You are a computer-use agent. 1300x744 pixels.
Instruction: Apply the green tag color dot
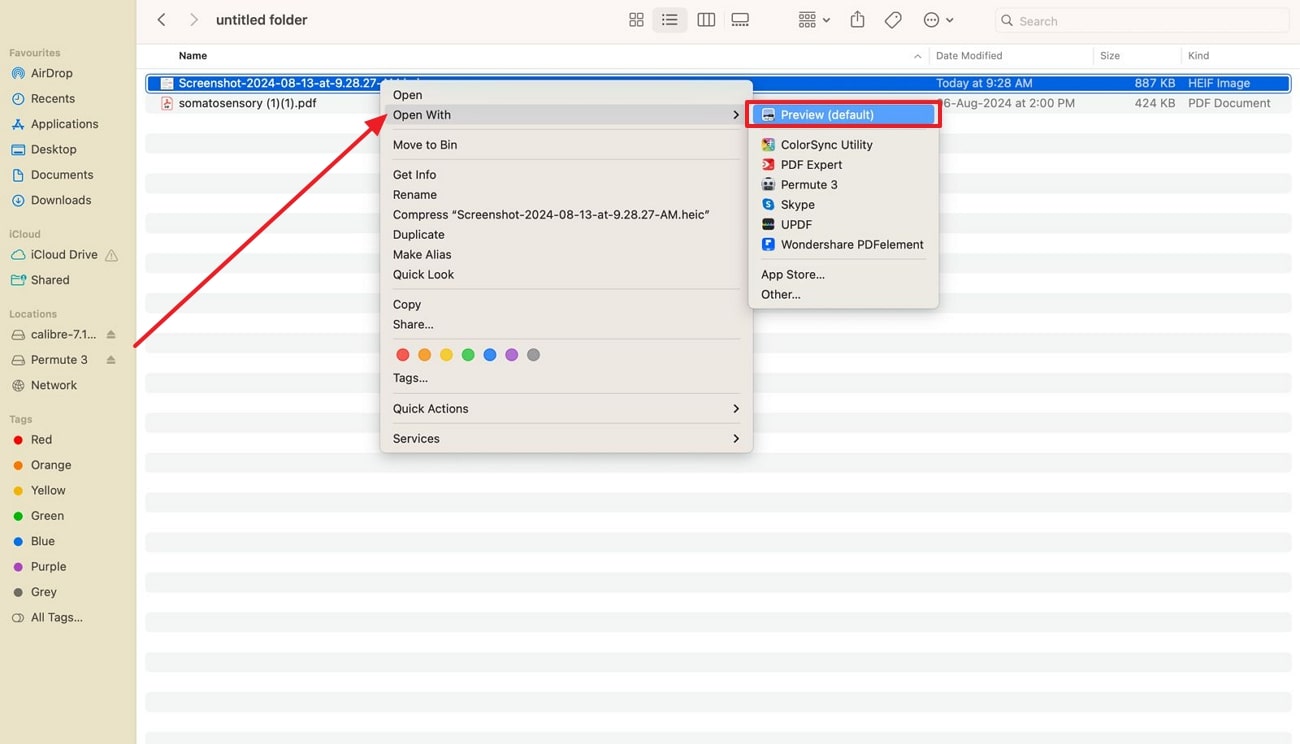coord(468,355)
